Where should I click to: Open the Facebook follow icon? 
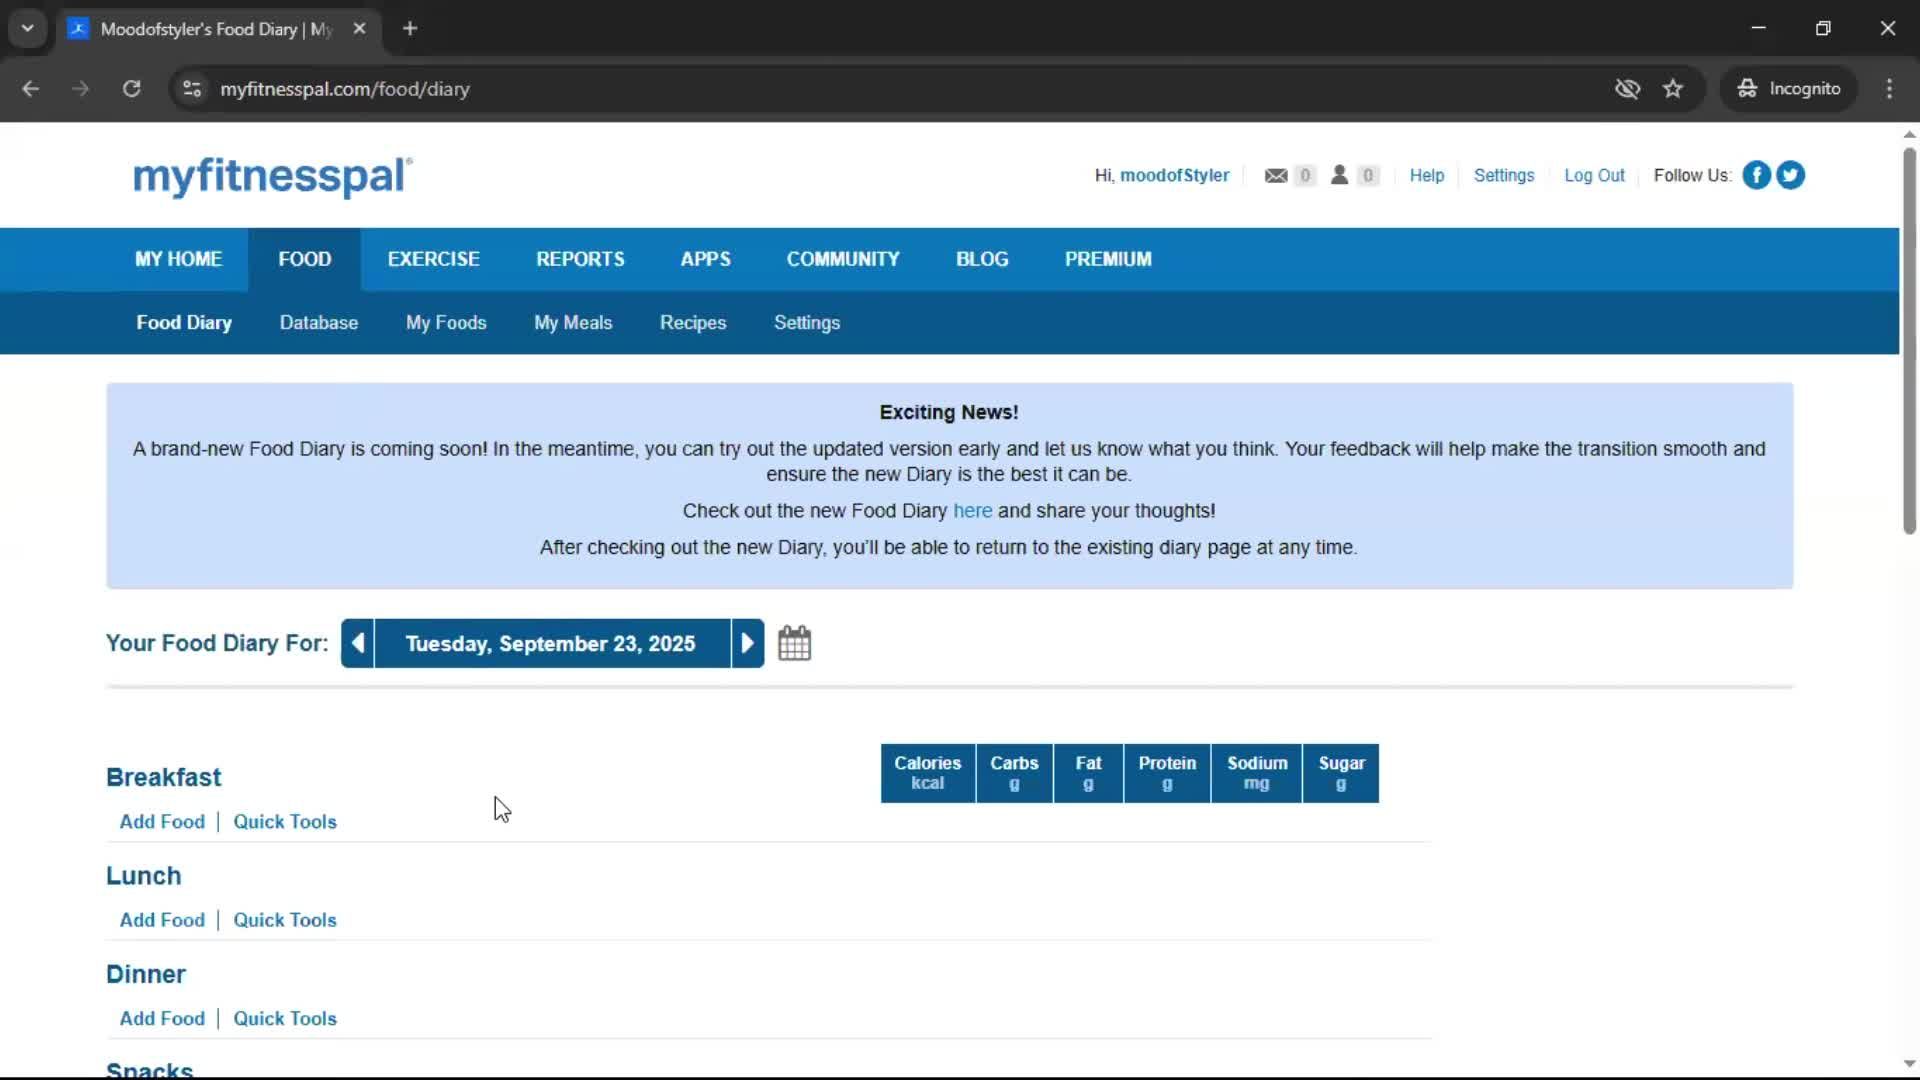1756,175
